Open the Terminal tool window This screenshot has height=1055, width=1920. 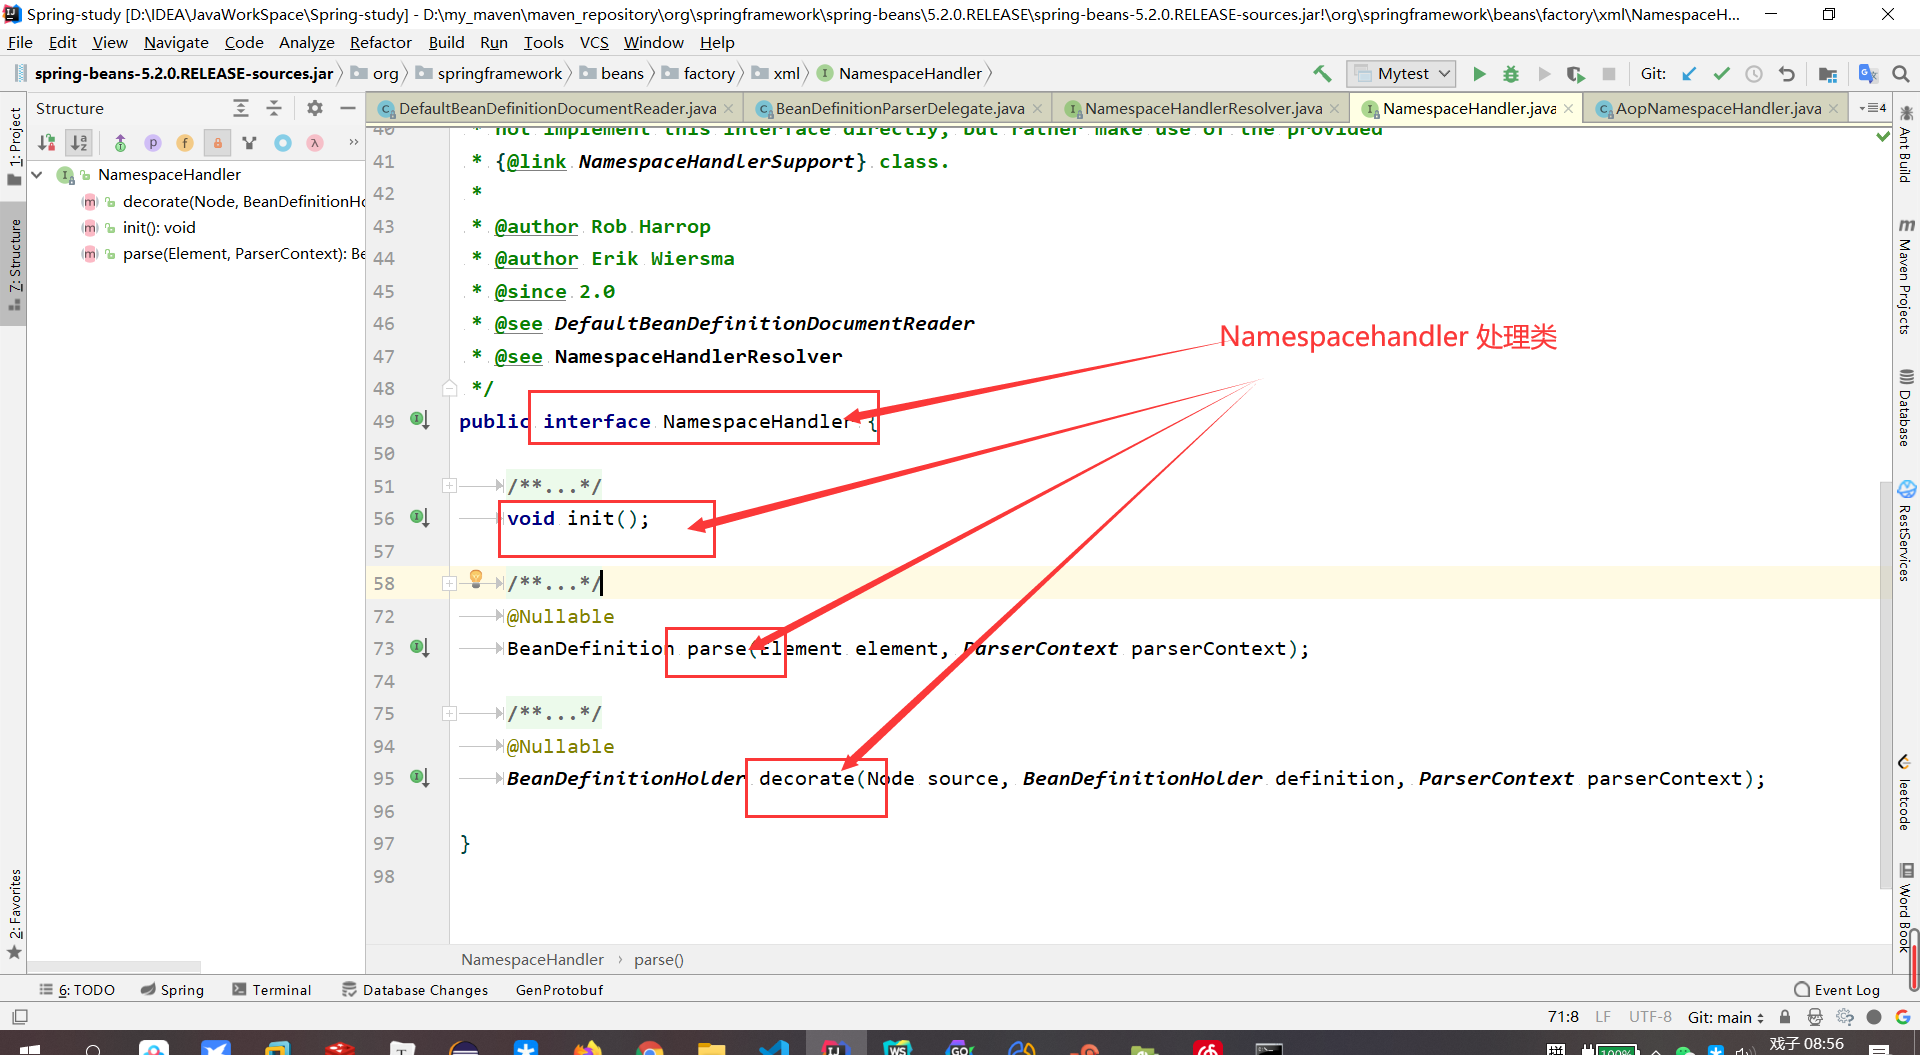coord(272,989)
